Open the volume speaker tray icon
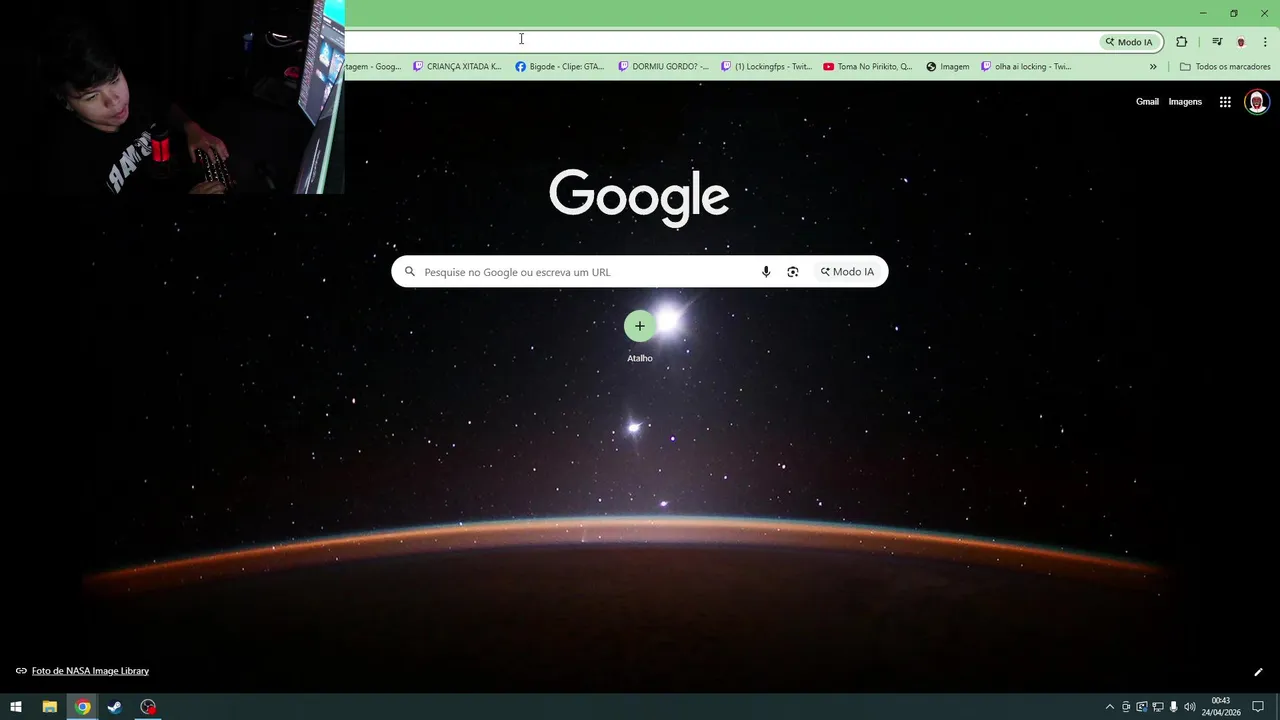Viewport: 1280px width, 720px height. pos(1189,707)
